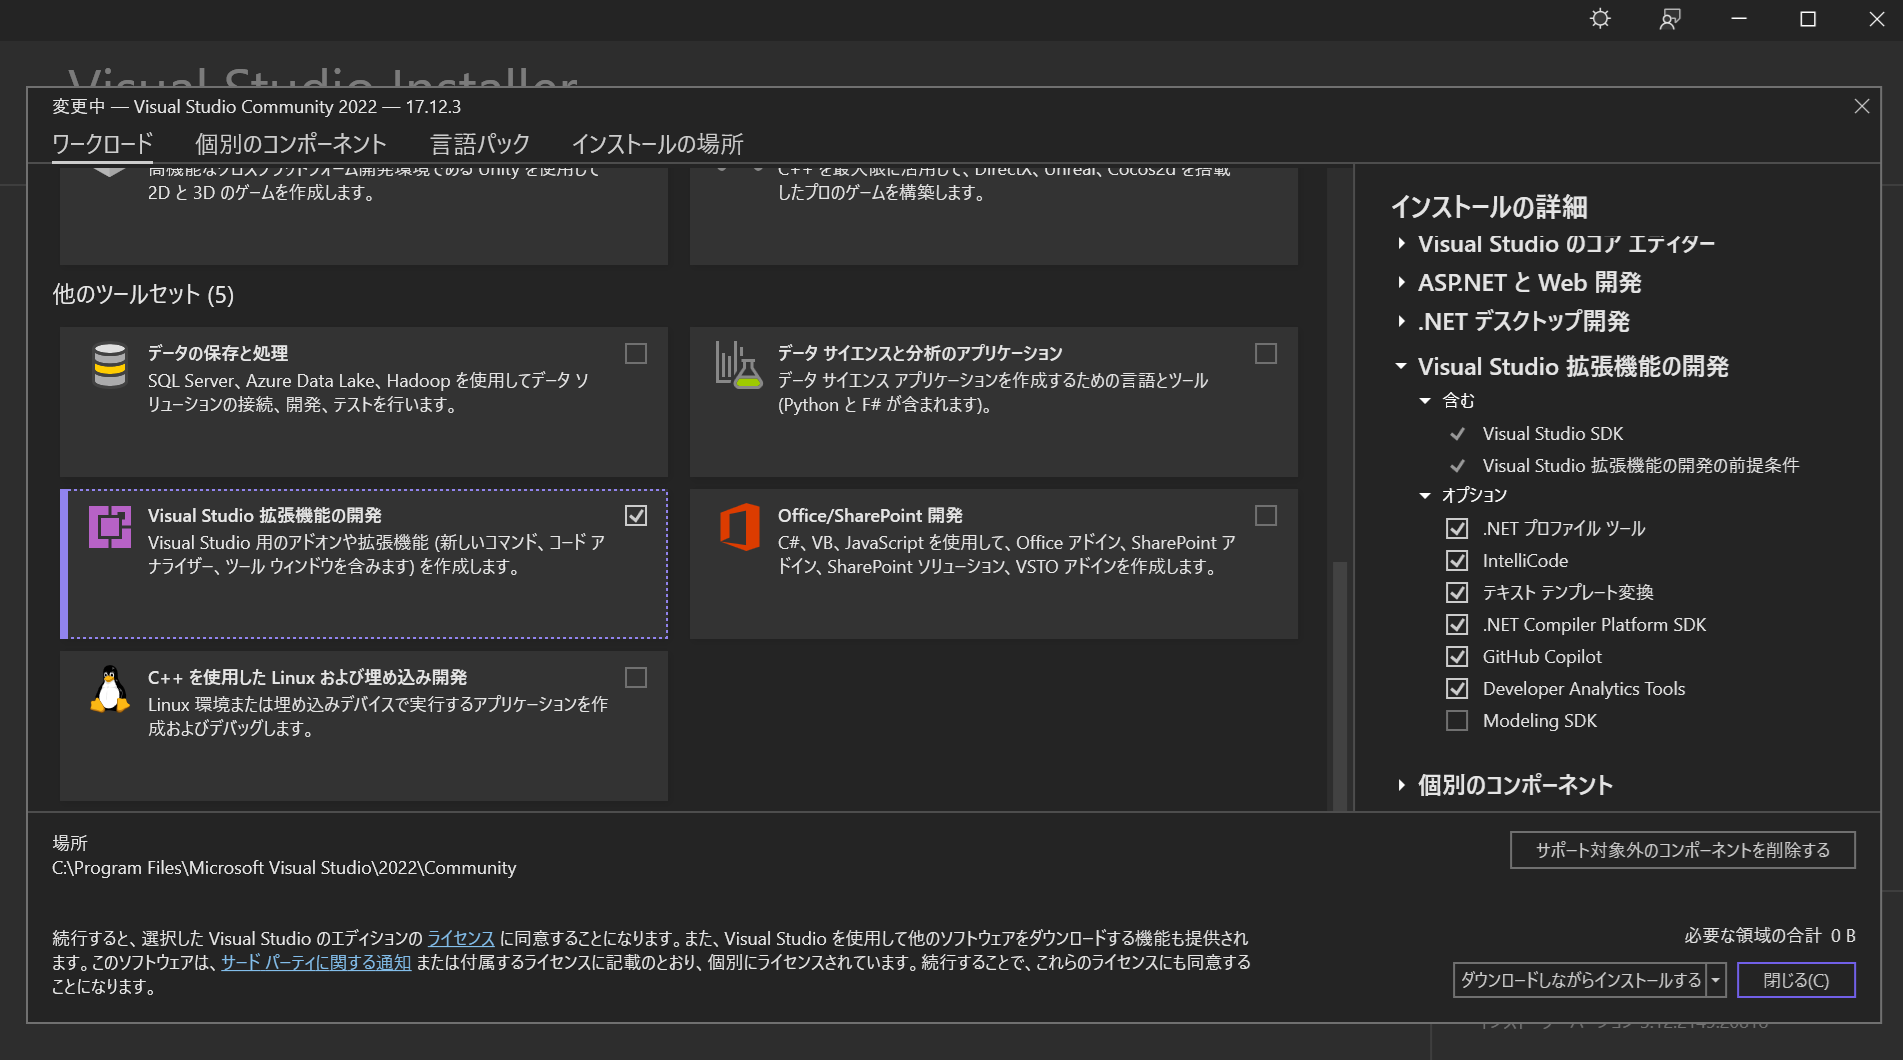Image resolution: width=1903 pixels, height=1060 pixels.
Task: Open the サード パーティに関する通知 link
Action: point(316,963)
